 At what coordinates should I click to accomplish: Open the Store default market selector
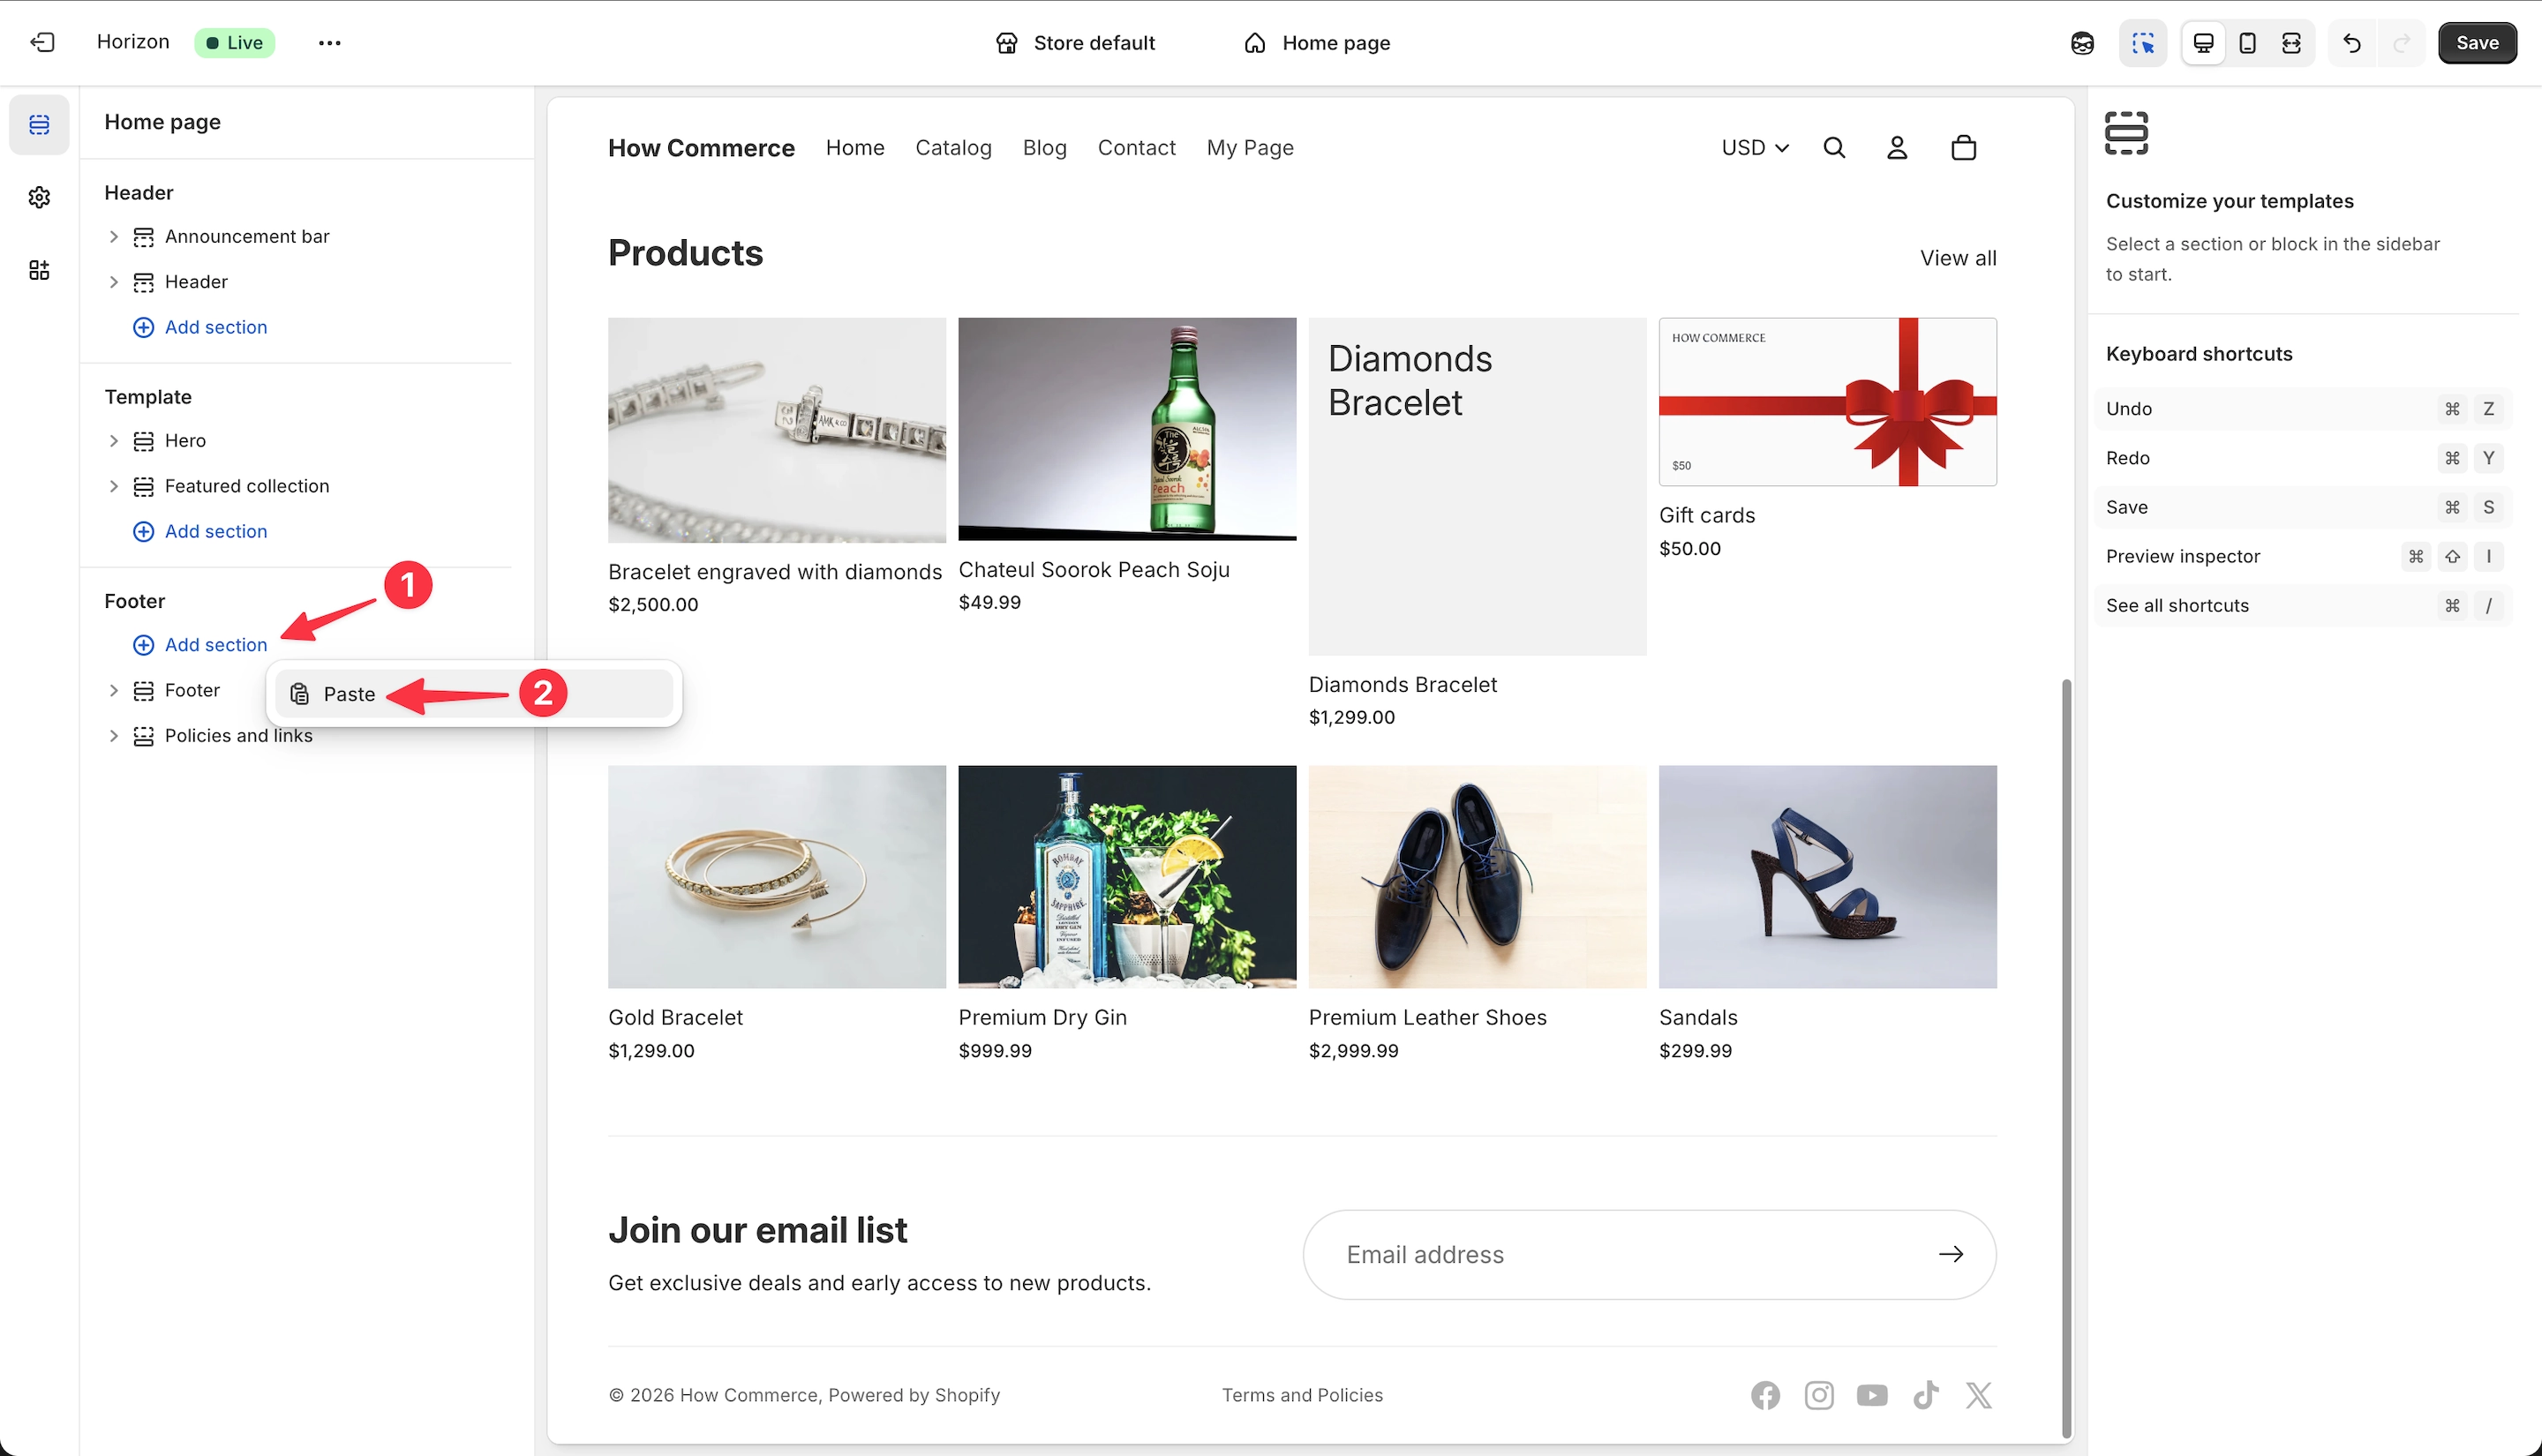click(x=1075, y=43)
